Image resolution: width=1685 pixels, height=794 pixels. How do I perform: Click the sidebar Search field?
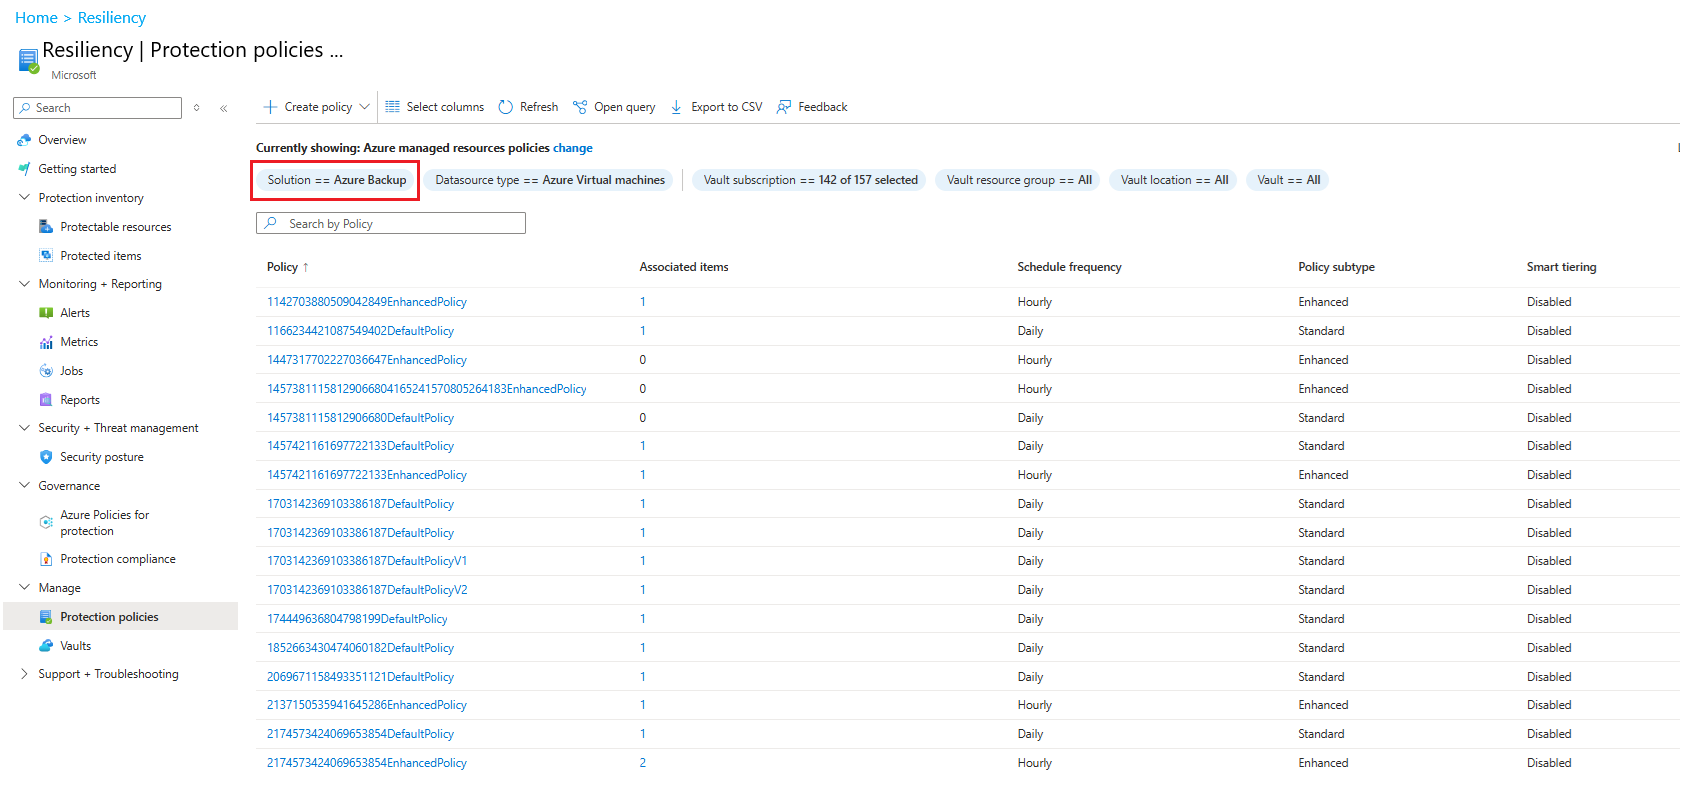coord(98,108)
